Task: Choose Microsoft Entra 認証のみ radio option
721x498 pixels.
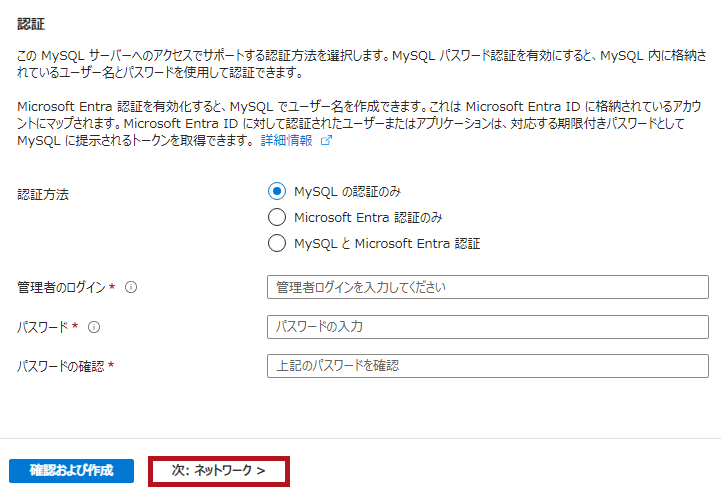Action: click(277, 217)
